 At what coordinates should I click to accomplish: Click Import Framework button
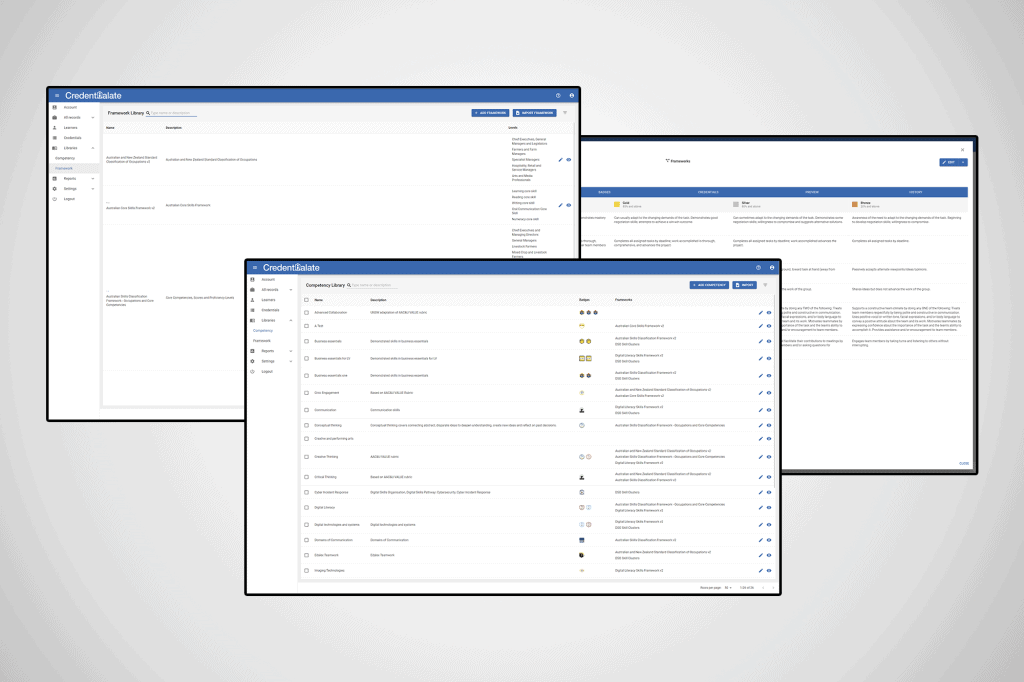pos(534,113)
